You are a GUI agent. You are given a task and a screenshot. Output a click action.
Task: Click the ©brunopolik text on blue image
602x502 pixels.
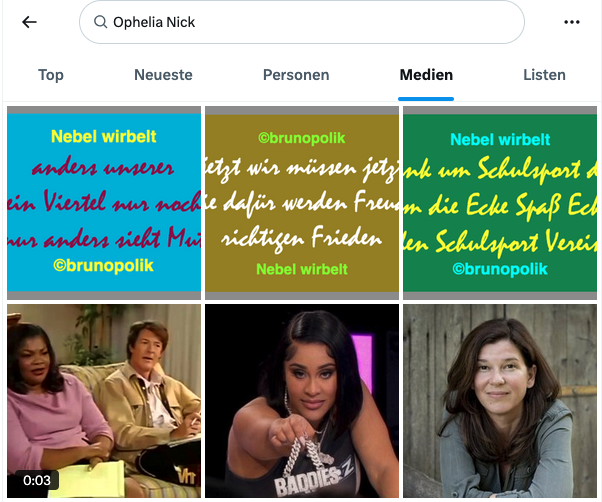click(103, 266)
